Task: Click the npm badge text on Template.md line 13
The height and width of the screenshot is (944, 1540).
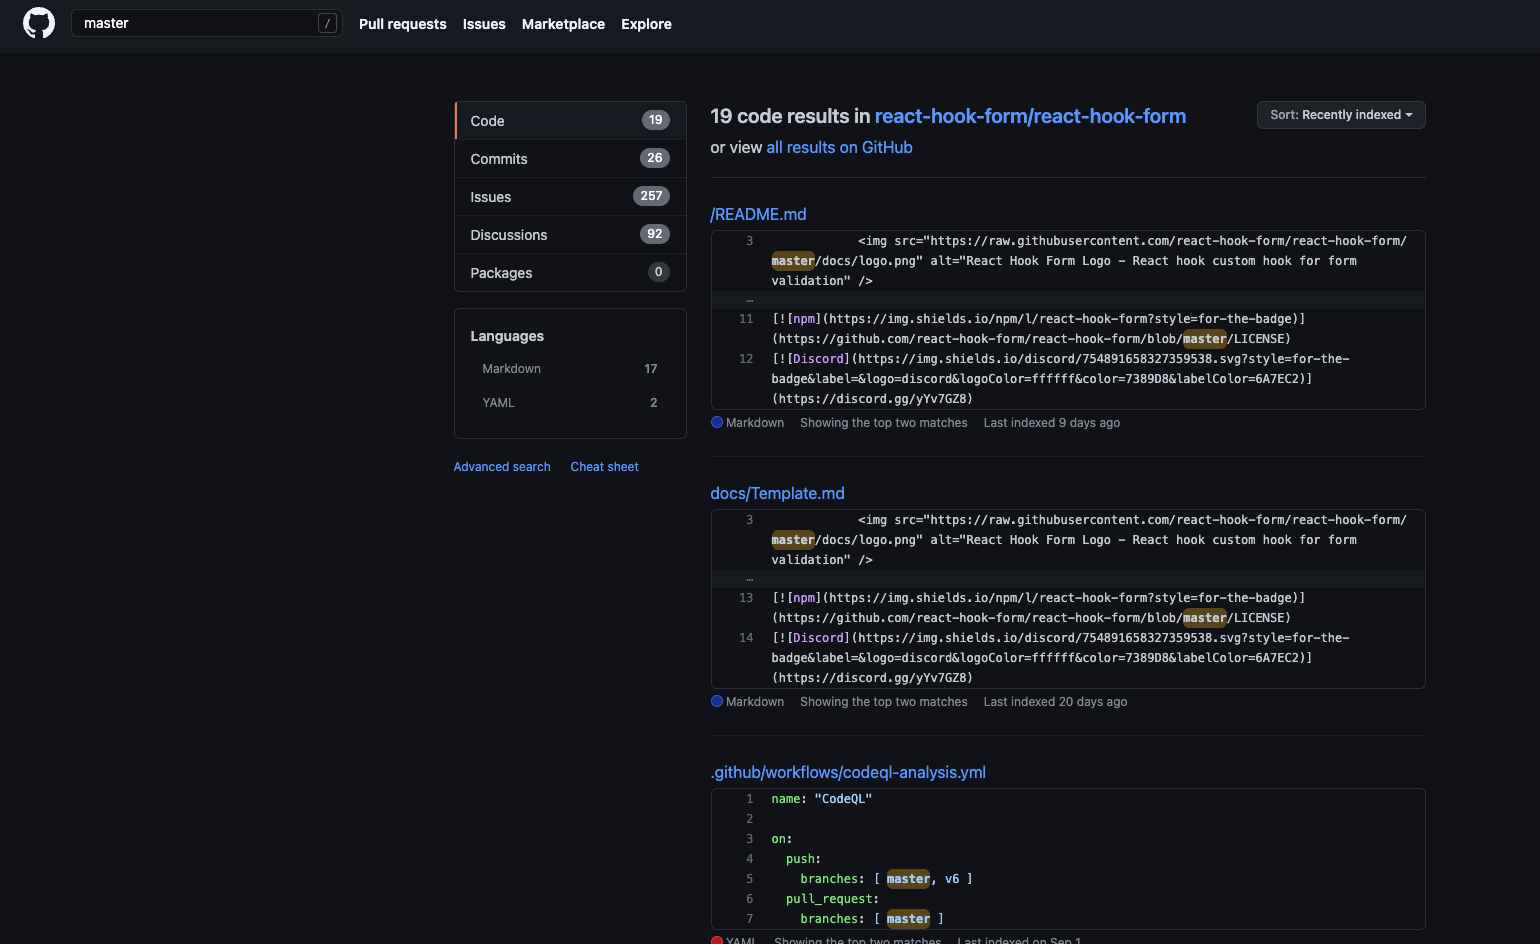Action: (x=804, y=598)
